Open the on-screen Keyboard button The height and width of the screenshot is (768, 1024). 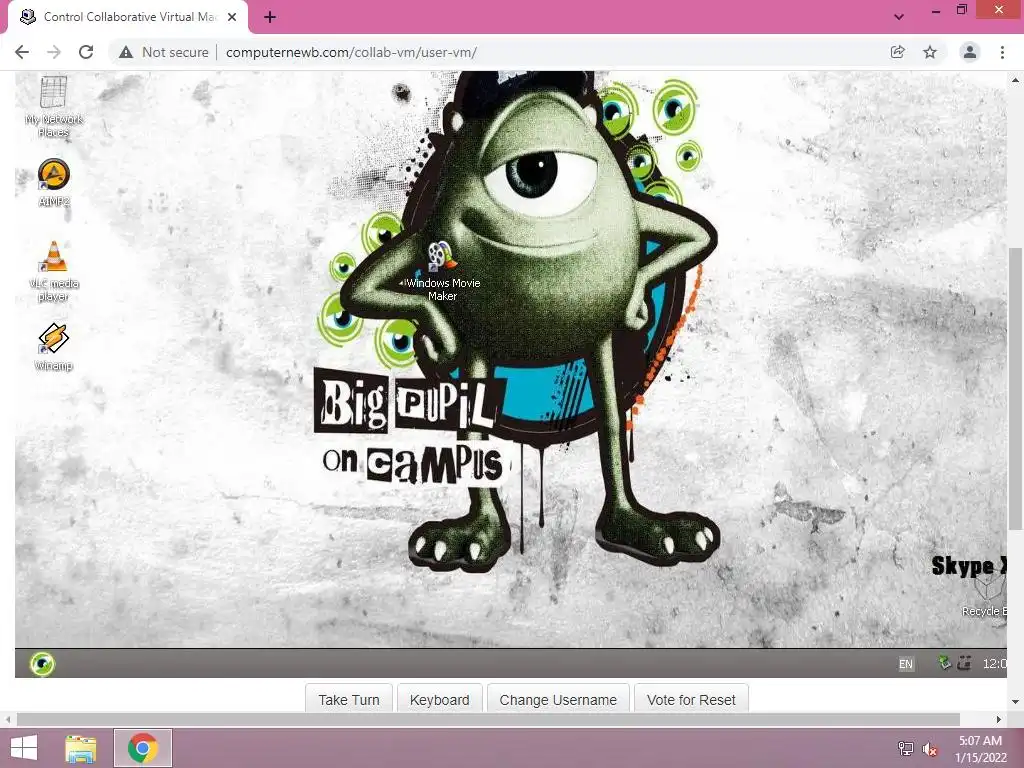pyautogui.click(x=440, y=699)
